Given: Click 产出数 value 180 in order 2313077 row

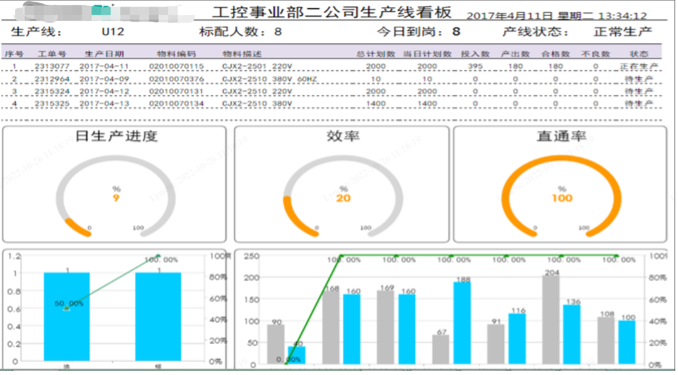Looking at the screenshot, I should (x=515, y=66).
